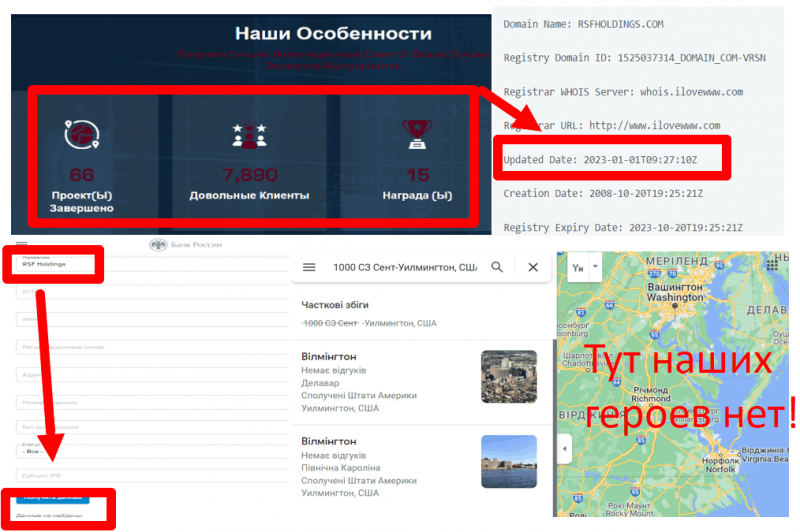
Task: Click the Тип организации input field
Action: 153,426
